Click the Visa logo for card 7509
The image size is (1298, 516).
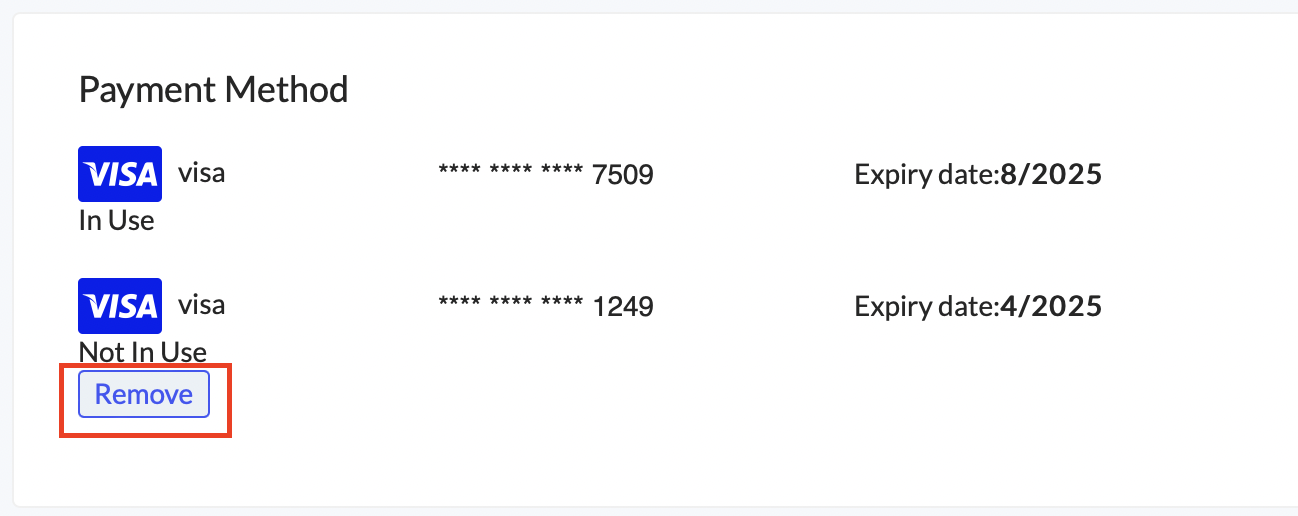pos(120,175)
